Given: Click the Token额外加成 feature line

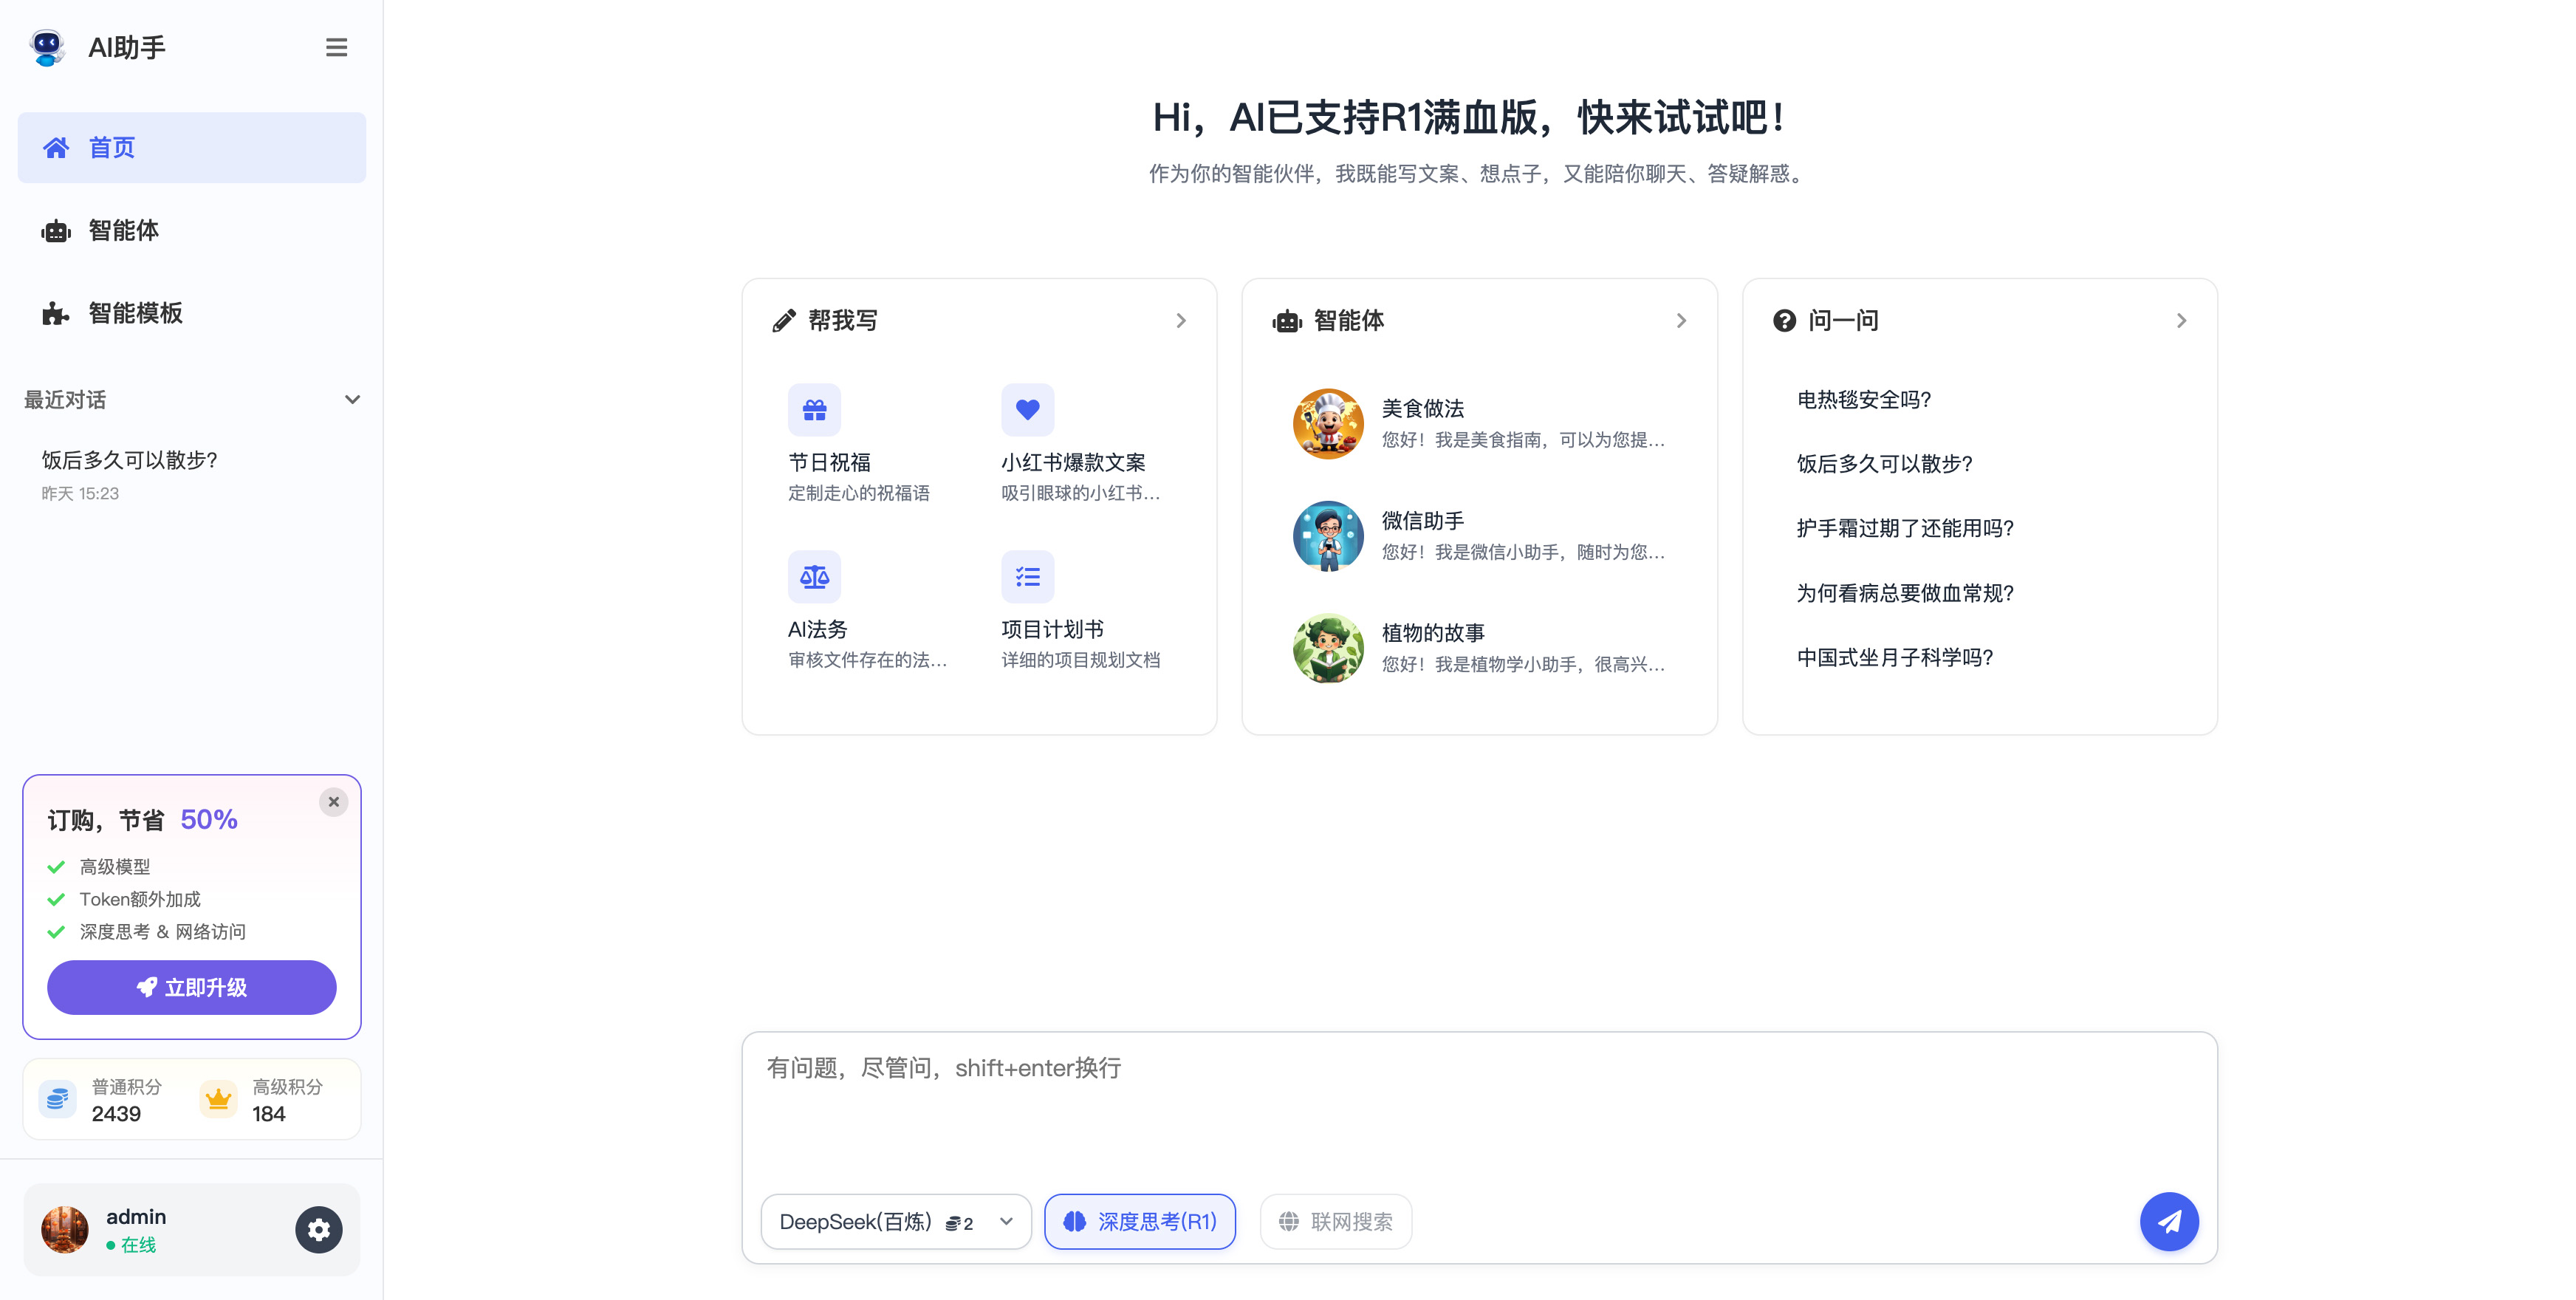Looking at the screenshot, I should pyautogui.click(x=140, y=899).
